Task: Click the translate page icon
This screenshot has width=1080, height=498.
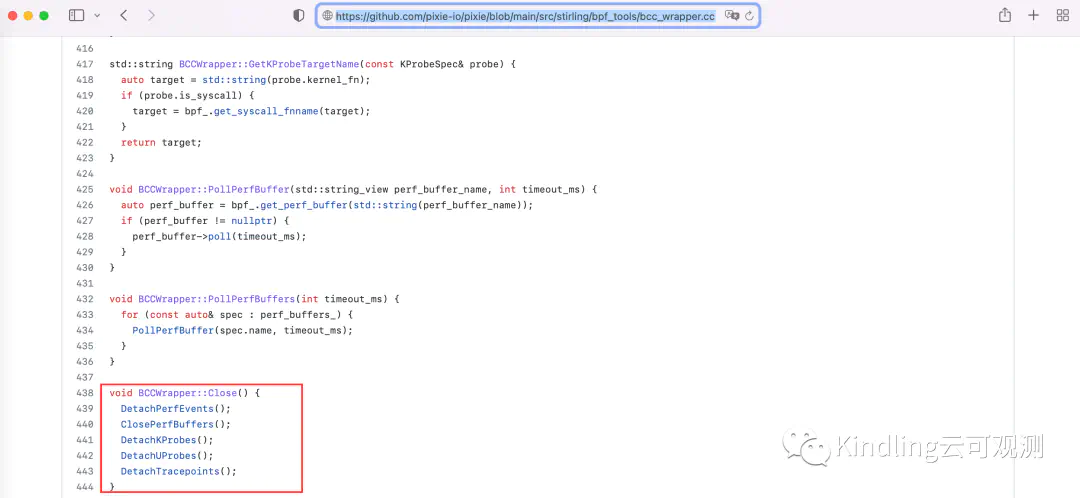Action: (731, 16)
